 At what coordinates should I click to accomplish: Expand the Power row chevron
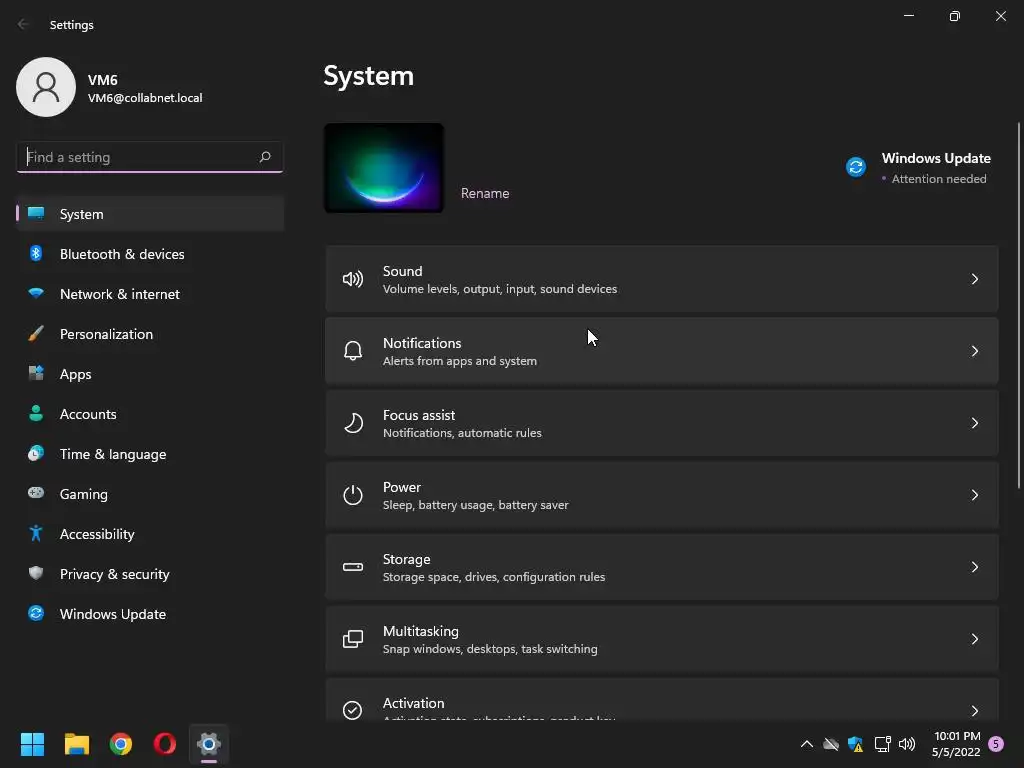[x=974, y=495]
